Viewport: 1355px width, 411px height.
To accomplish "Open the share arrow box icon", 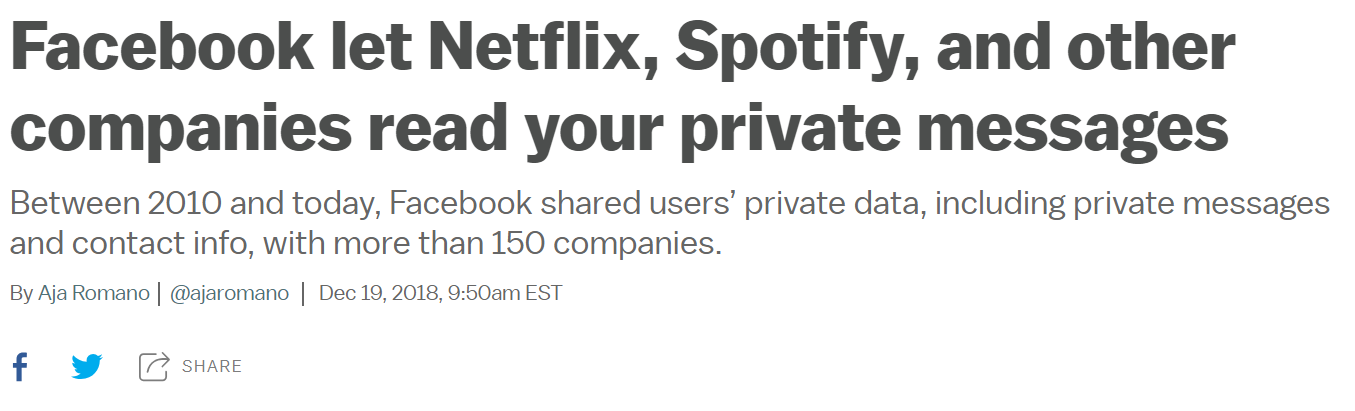I will pyautogui.click(x=154, y=367).
